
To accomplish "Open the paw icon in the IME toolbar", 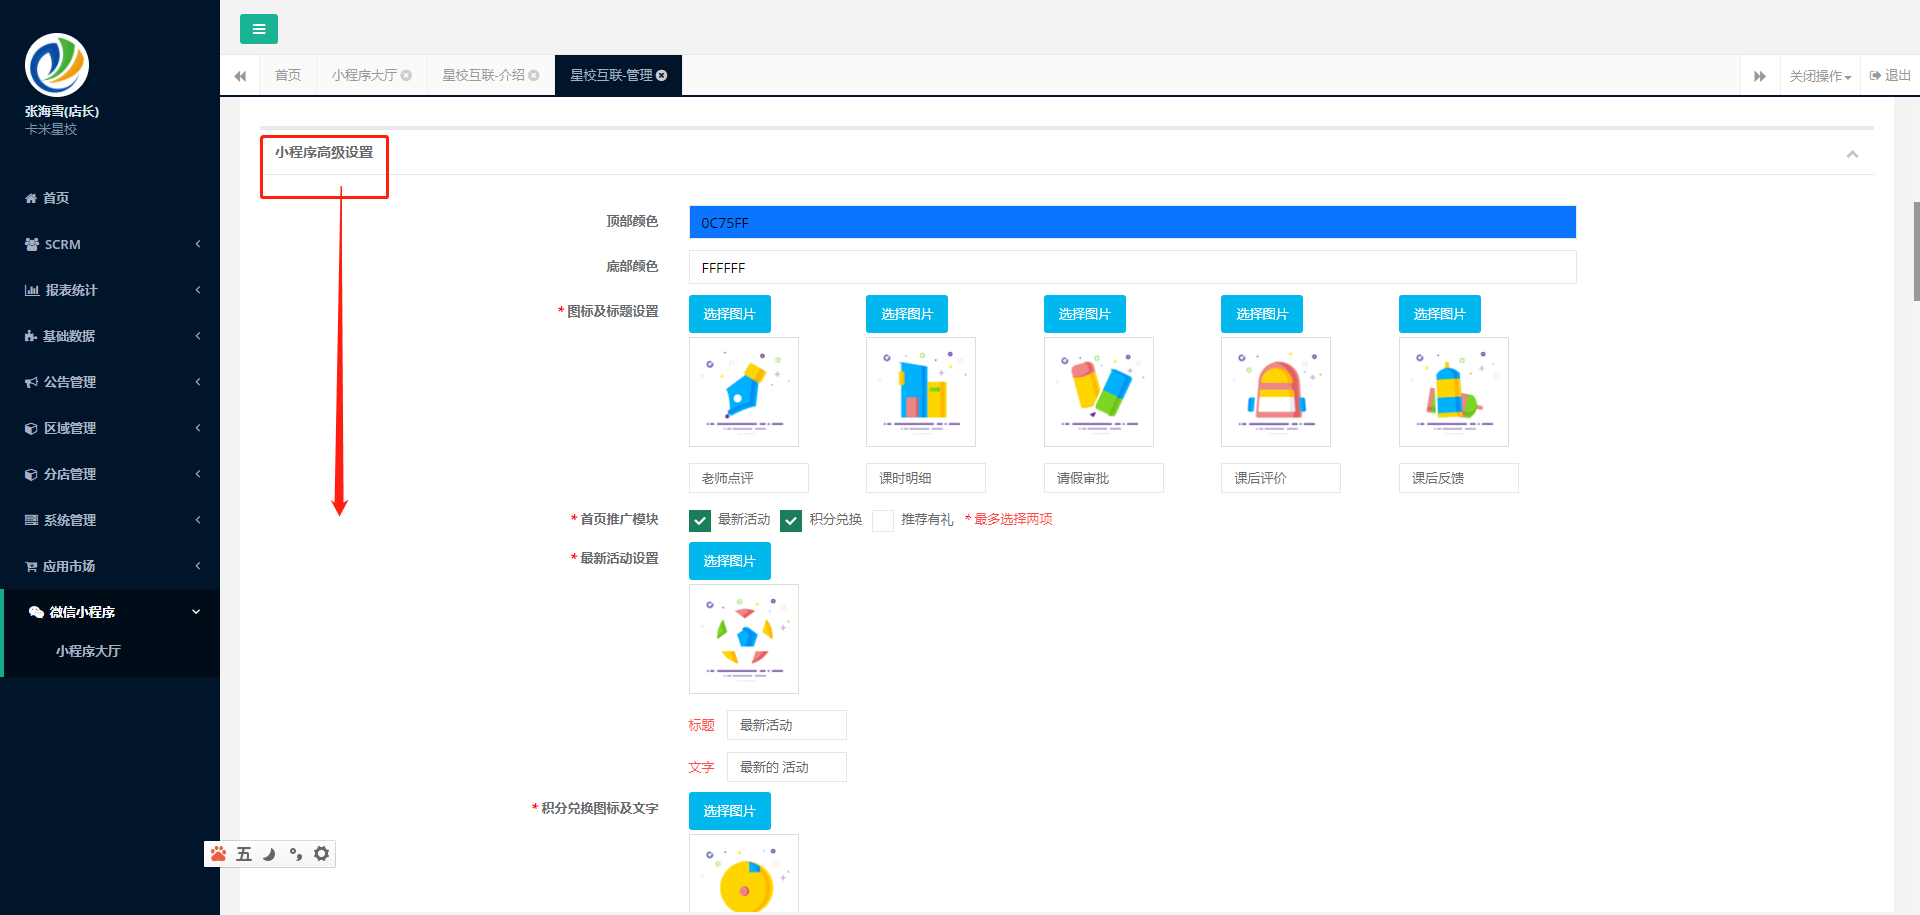I will 218,854.
